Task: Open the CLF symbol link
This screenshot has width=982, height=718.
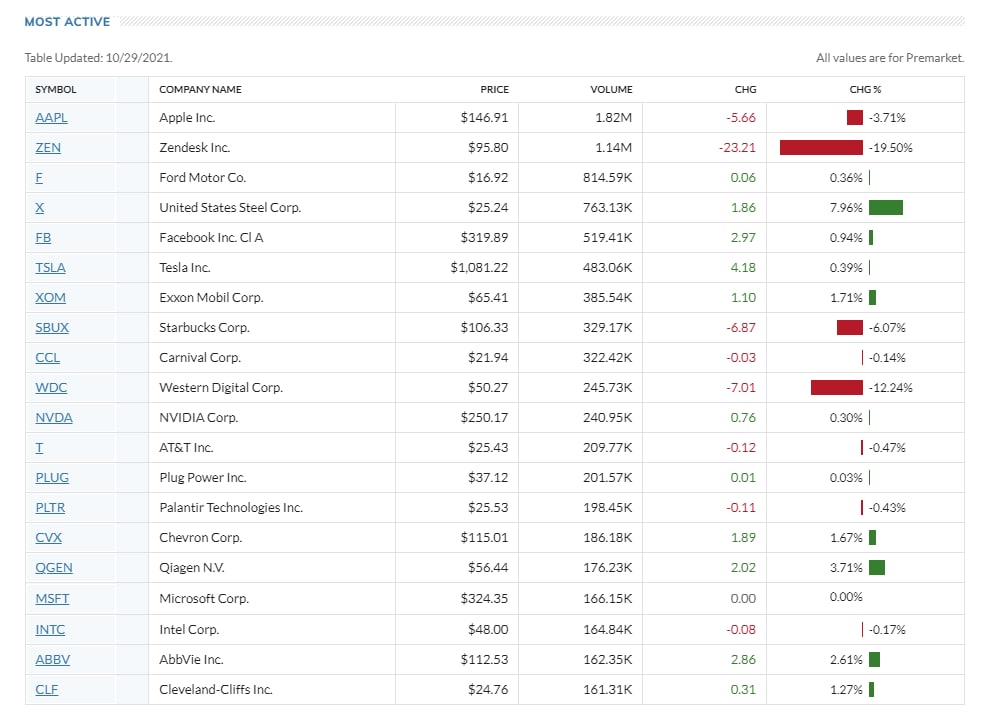Action: pos(46,690)
